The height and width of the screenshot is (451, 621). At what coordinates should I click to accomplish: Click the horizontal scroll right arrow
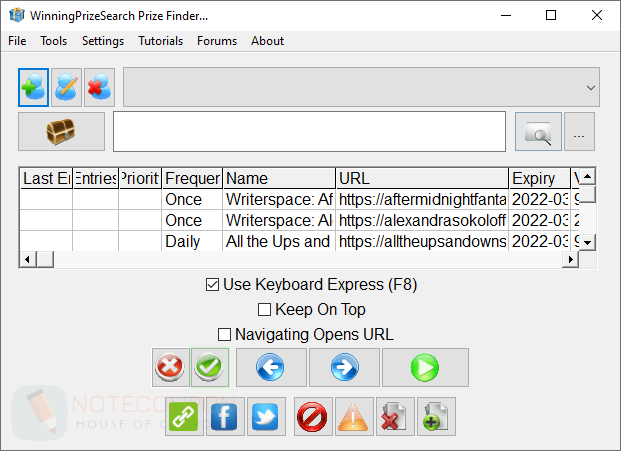pos(570,259)
